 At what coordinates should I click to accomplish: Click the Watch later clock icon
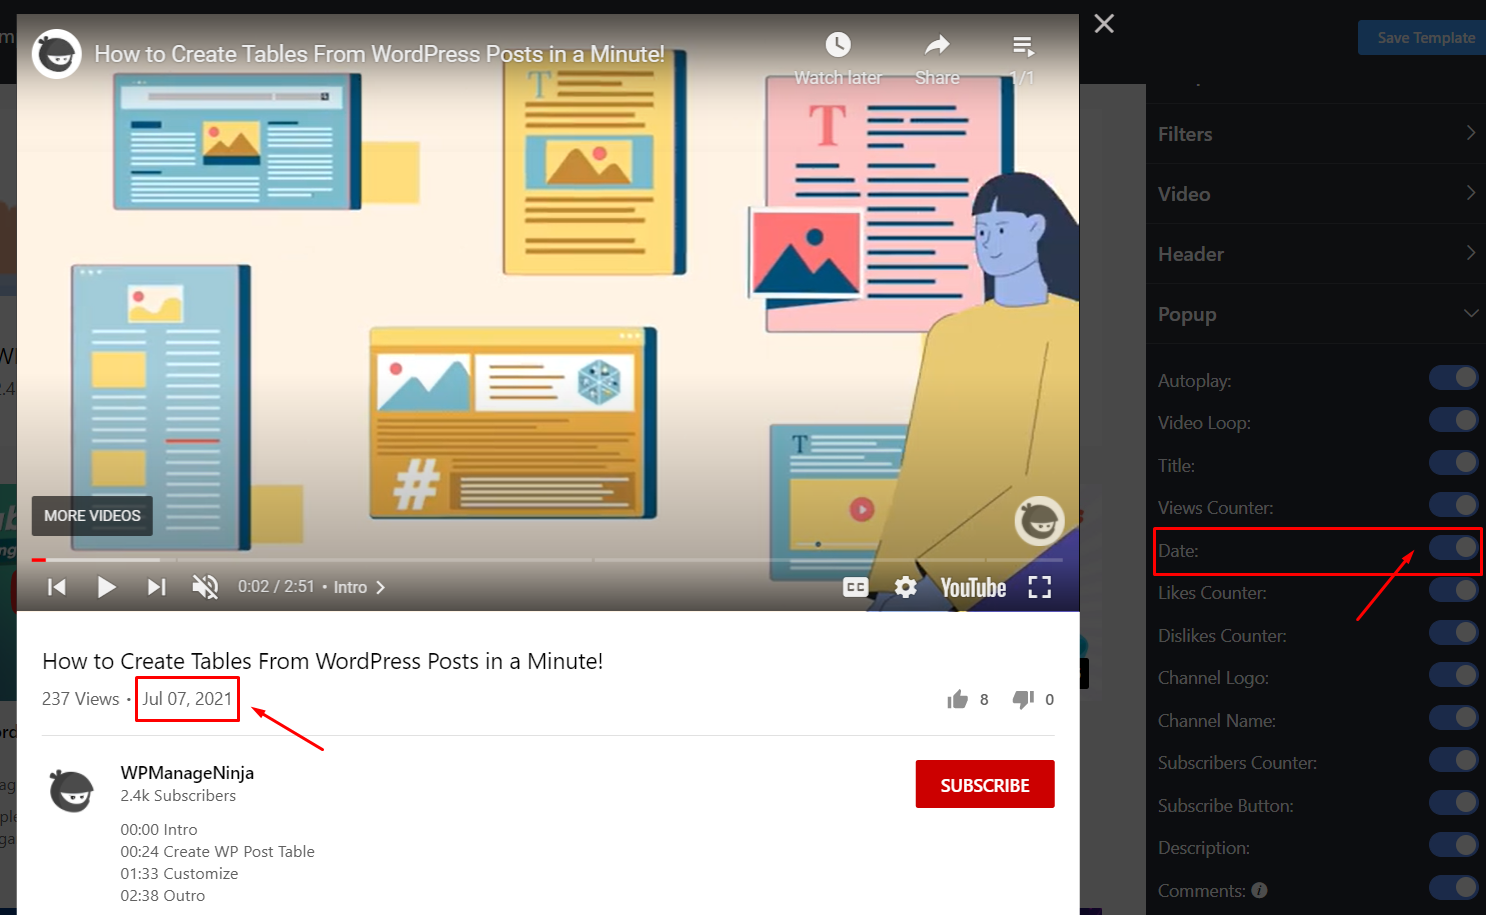(x=838, y=45)
